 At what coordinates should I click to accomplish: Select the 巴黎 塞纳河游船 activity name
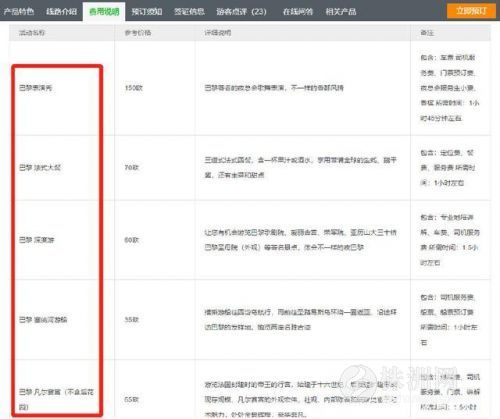click(x=43, y=319)
